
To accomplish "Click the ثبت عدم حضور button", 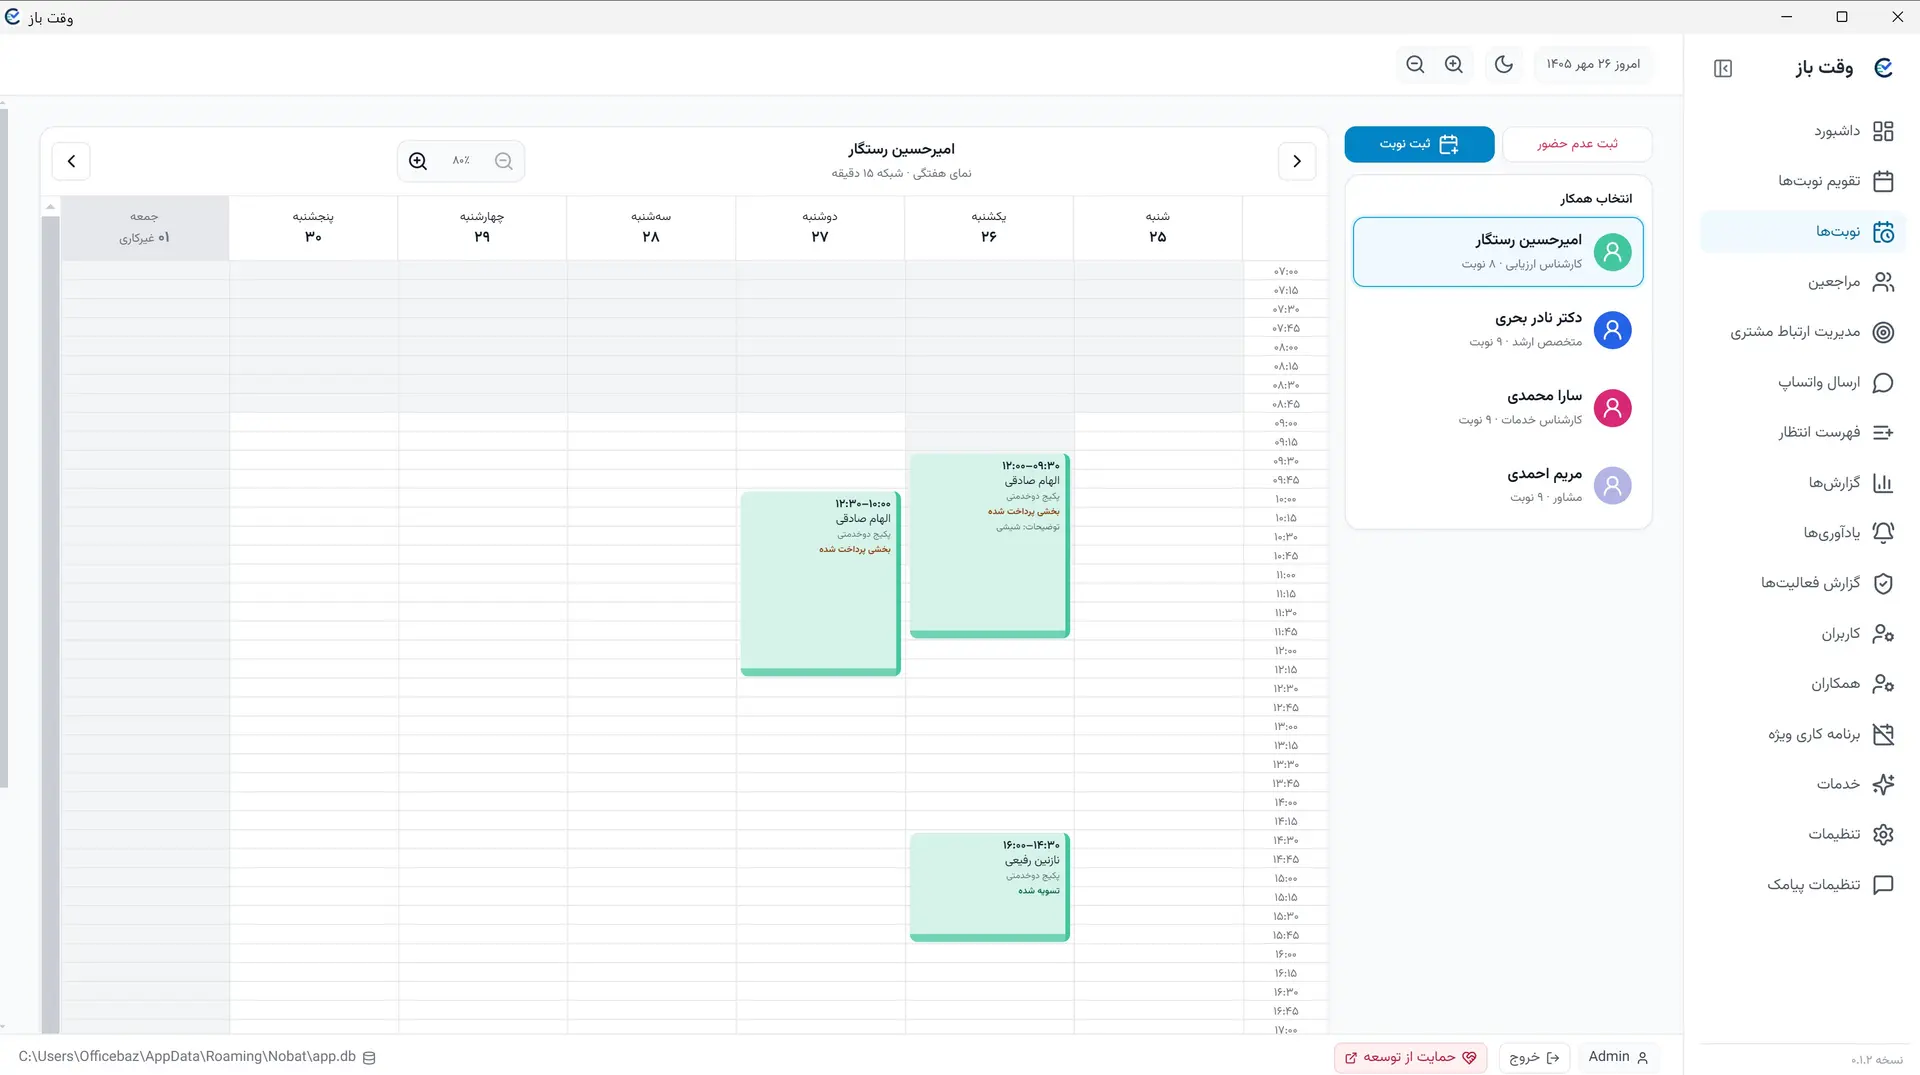I will coord(1577,144).
